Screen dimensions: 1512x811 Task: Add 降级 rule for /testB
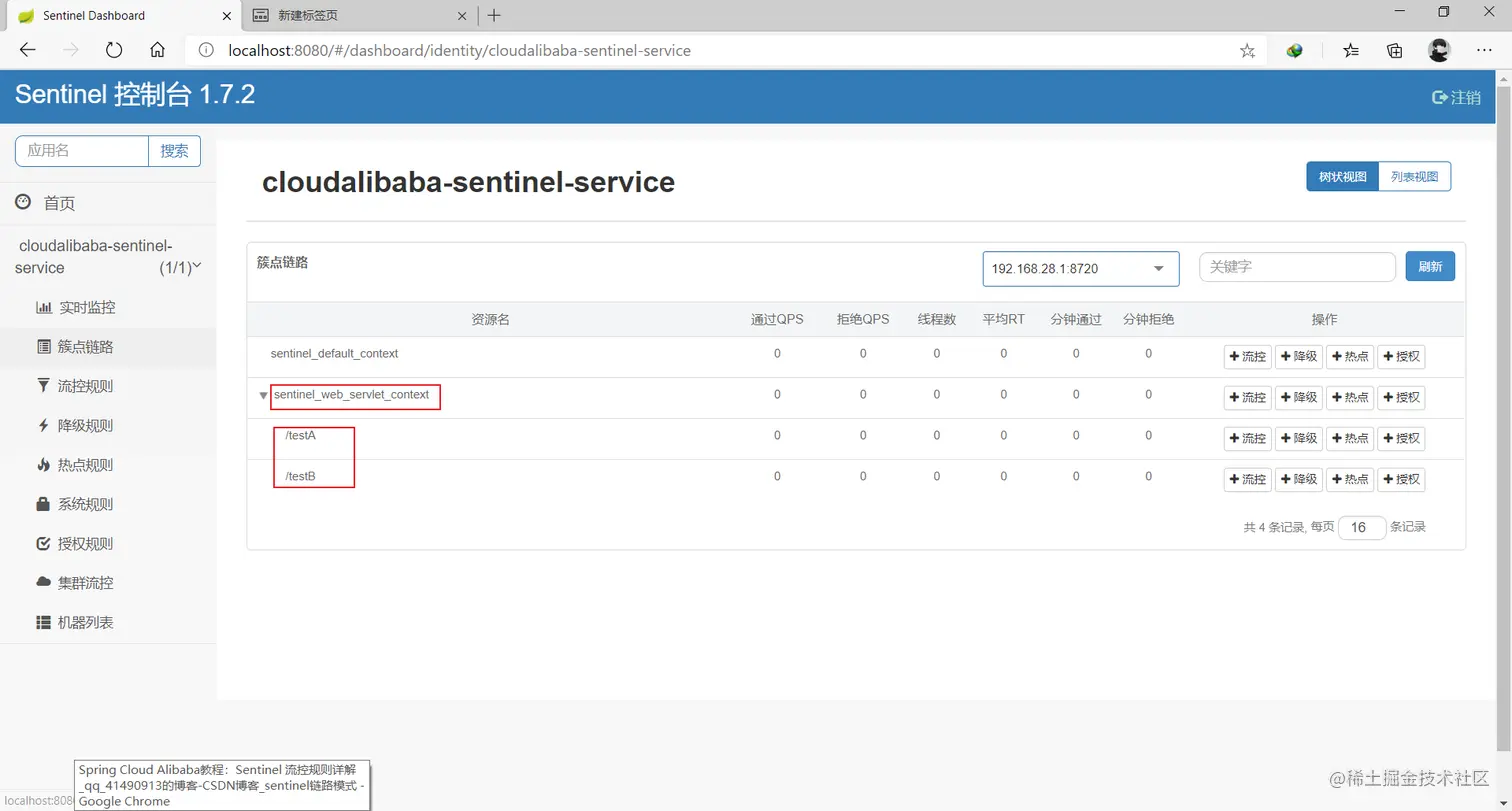coord(1299,480)
